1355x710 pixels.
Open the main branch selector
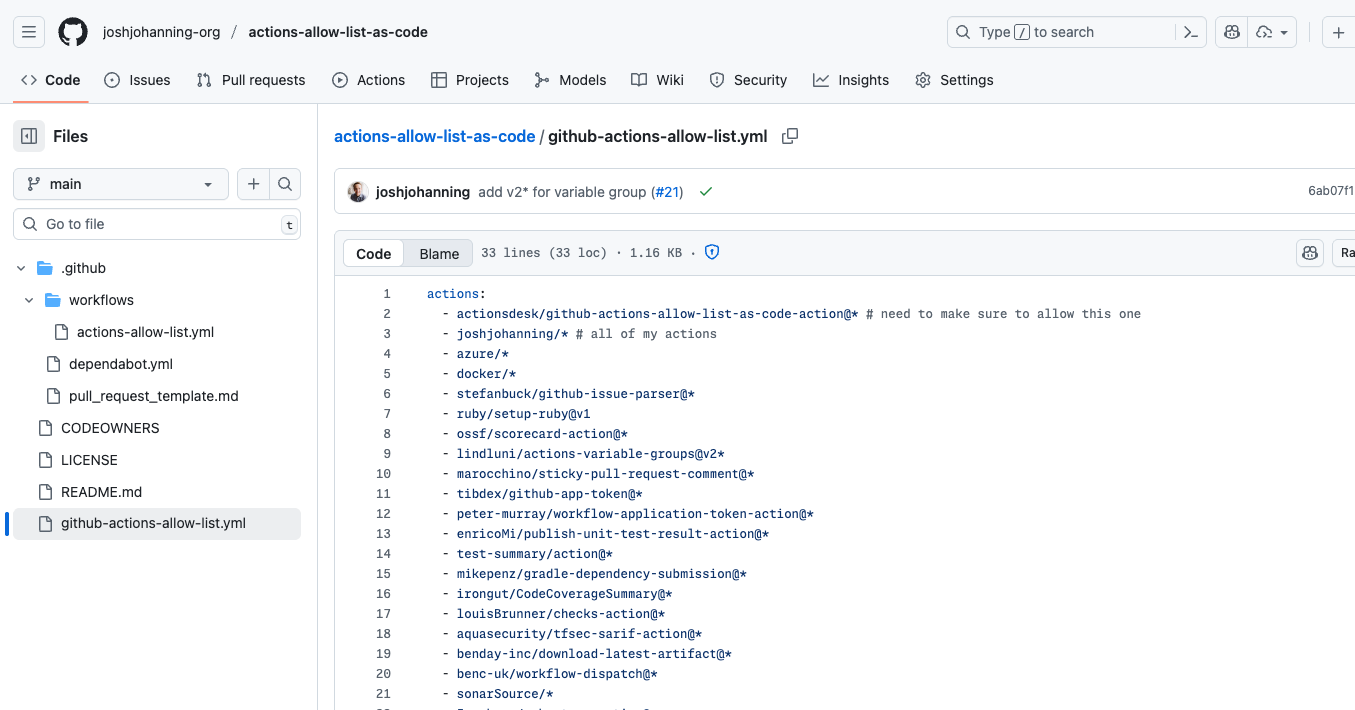tap(120, 184)
